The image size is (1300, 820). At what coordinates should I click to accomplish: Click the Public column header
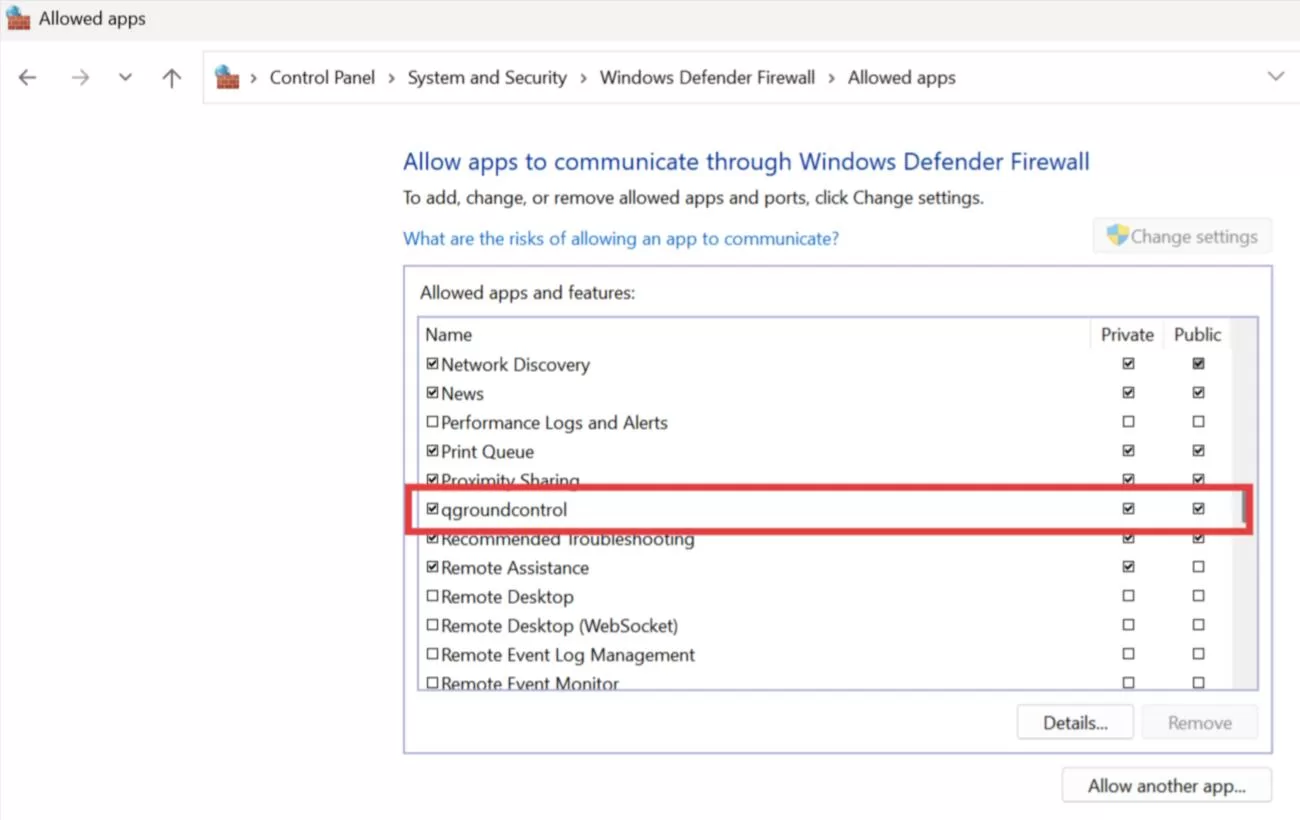click(1197, 335)
